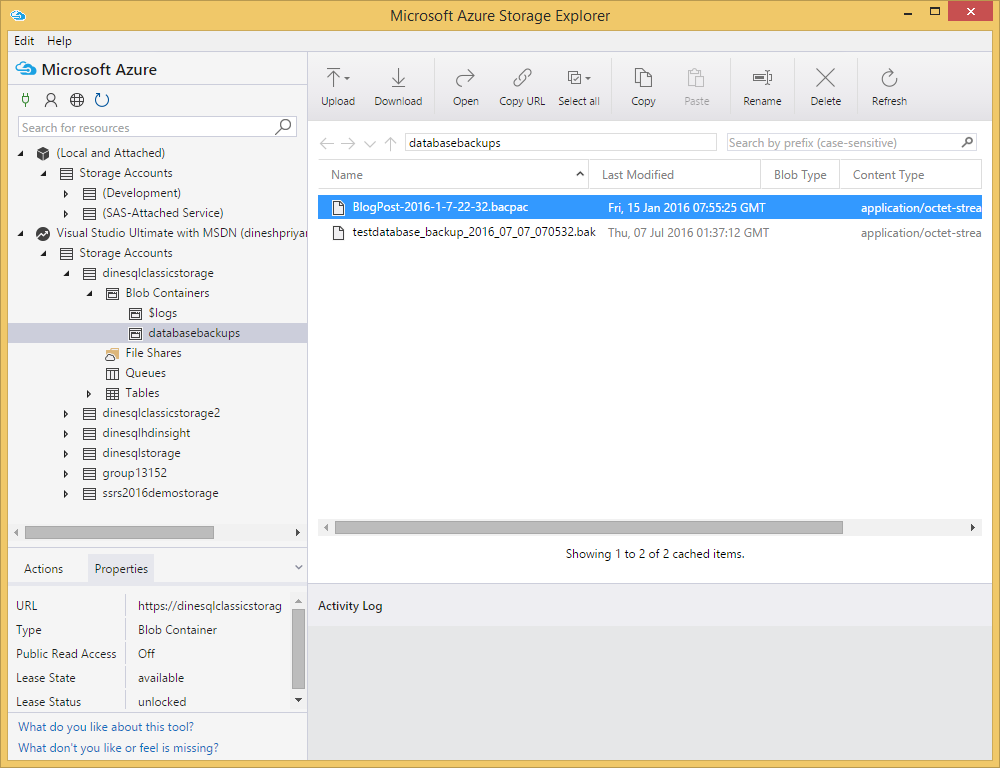The width and height of the screenshot is (1000, 768).
Task: Expand the ssrs2016demostorage node
Action: pos(66,494)
